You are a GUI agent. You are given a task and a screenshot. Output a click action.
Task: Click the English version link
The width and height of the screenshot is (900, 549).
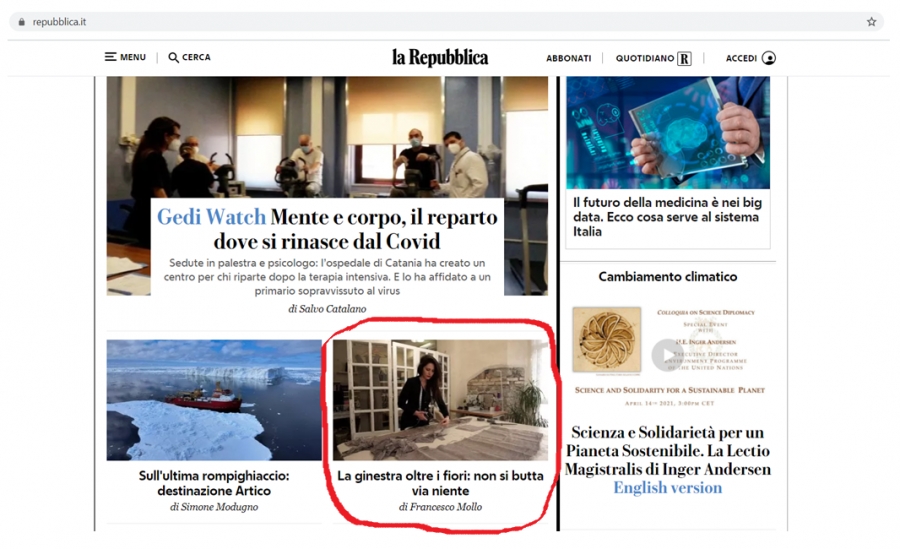(668, 488)
